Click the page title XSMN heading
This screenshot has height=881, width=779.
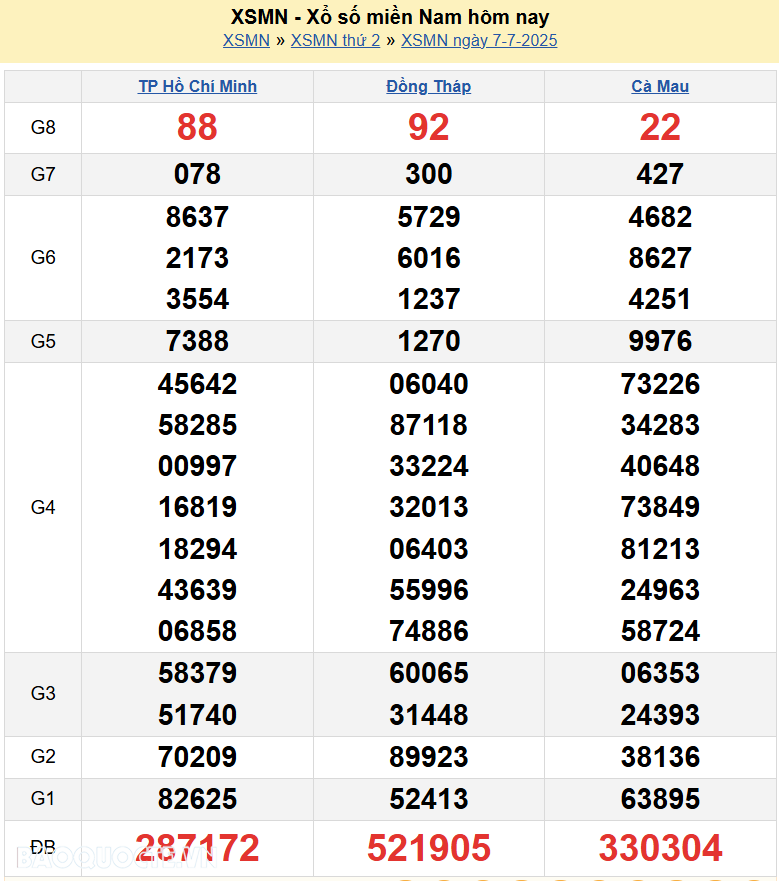pyautogui.click(x=389, y=17)
